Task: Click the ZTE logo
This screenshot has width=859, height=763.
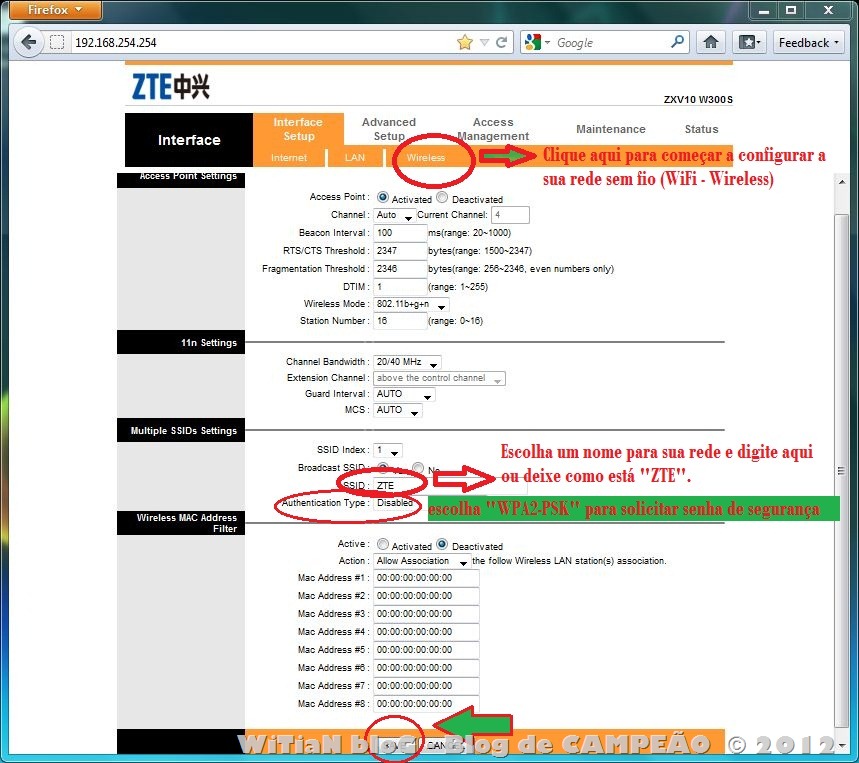Action: tap(170, 87)
